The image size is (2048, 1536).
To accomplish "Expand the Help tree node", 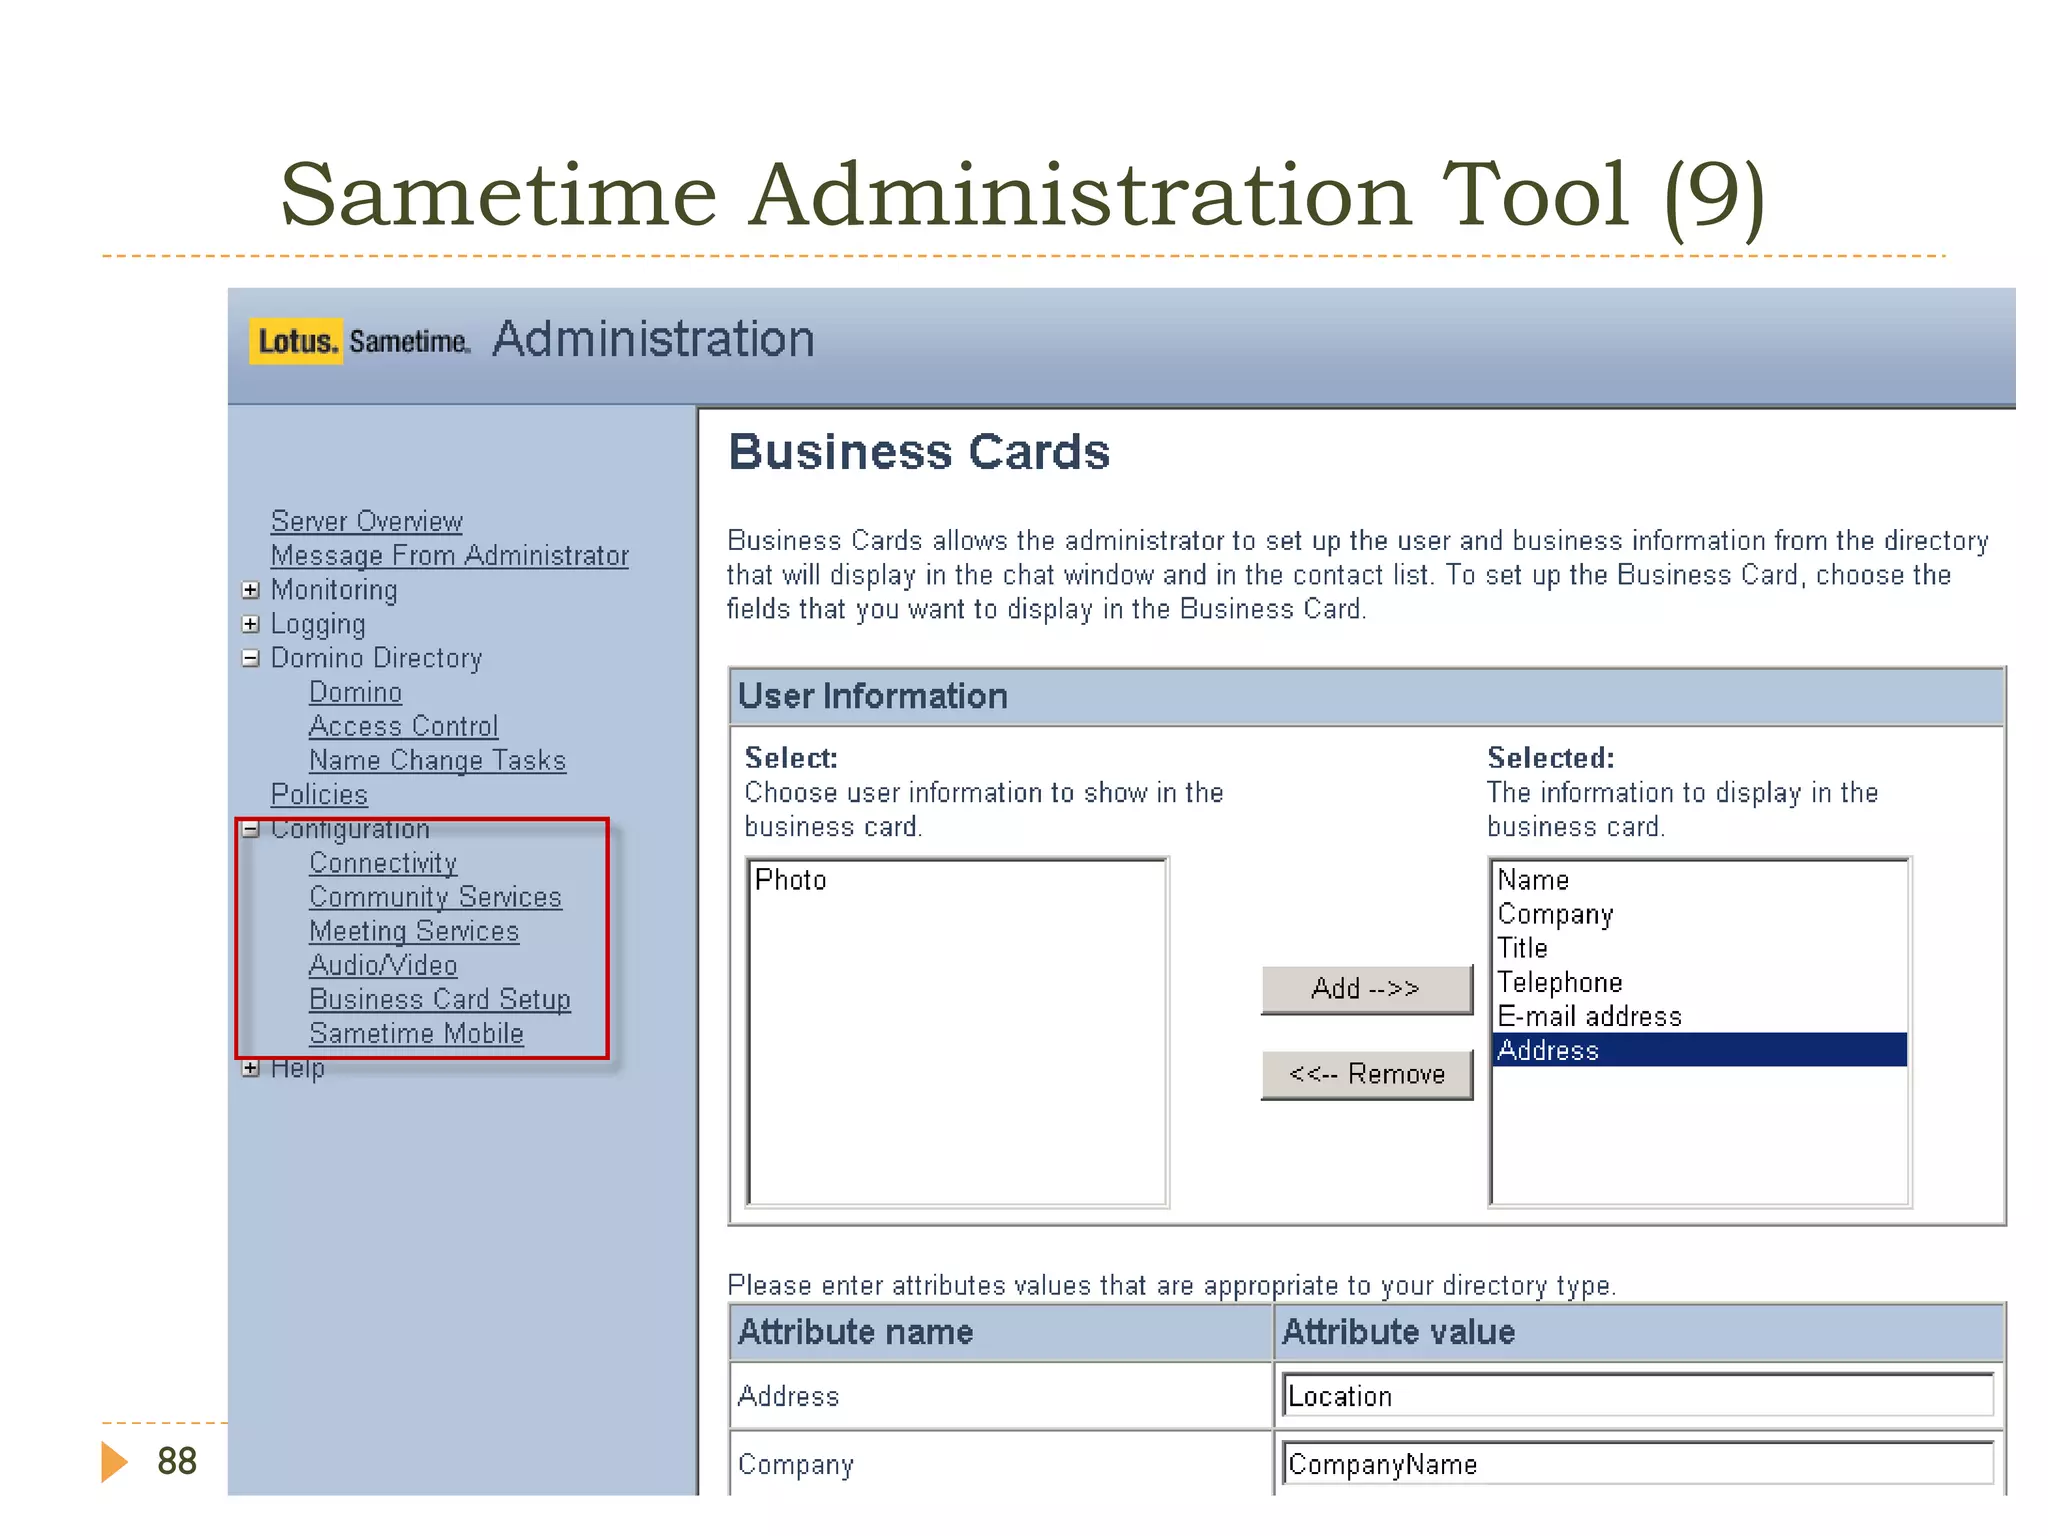I will coord(251,1068).
